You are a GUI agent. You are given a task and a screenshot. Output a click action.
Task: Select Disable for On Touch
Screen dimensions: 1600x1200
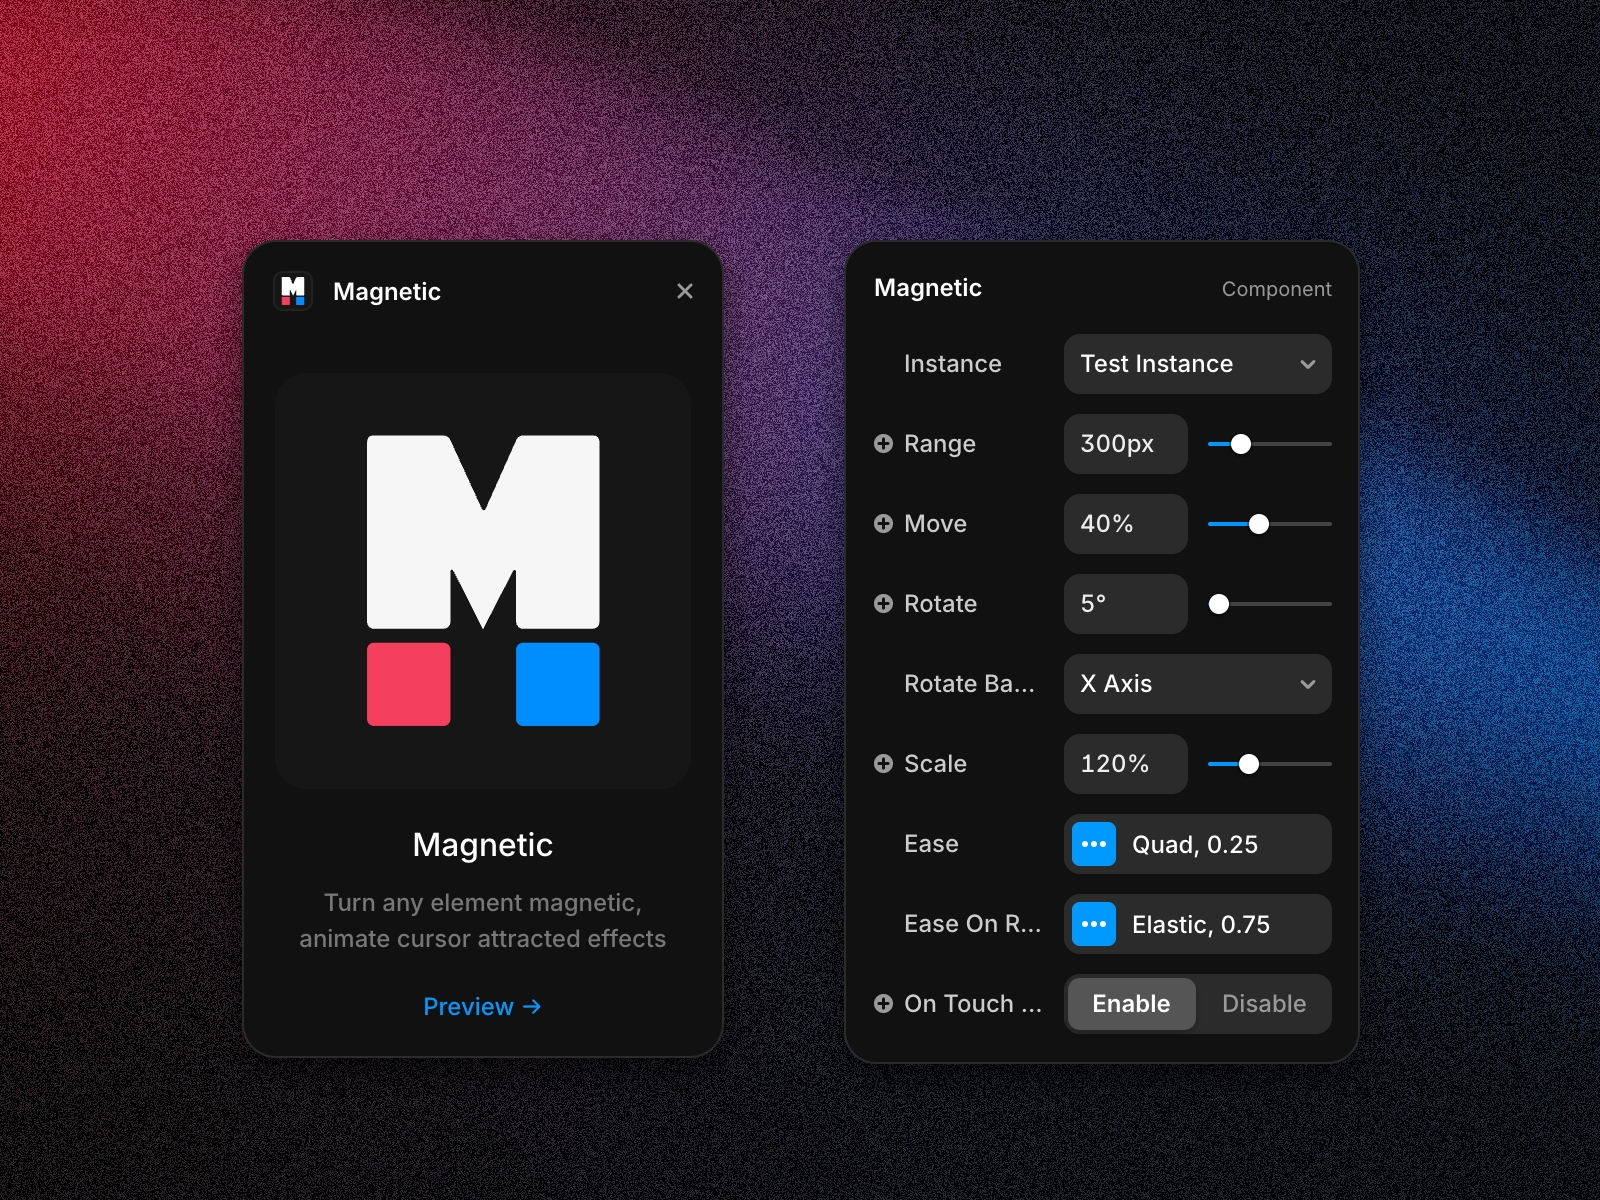tap(1264, 1004)
